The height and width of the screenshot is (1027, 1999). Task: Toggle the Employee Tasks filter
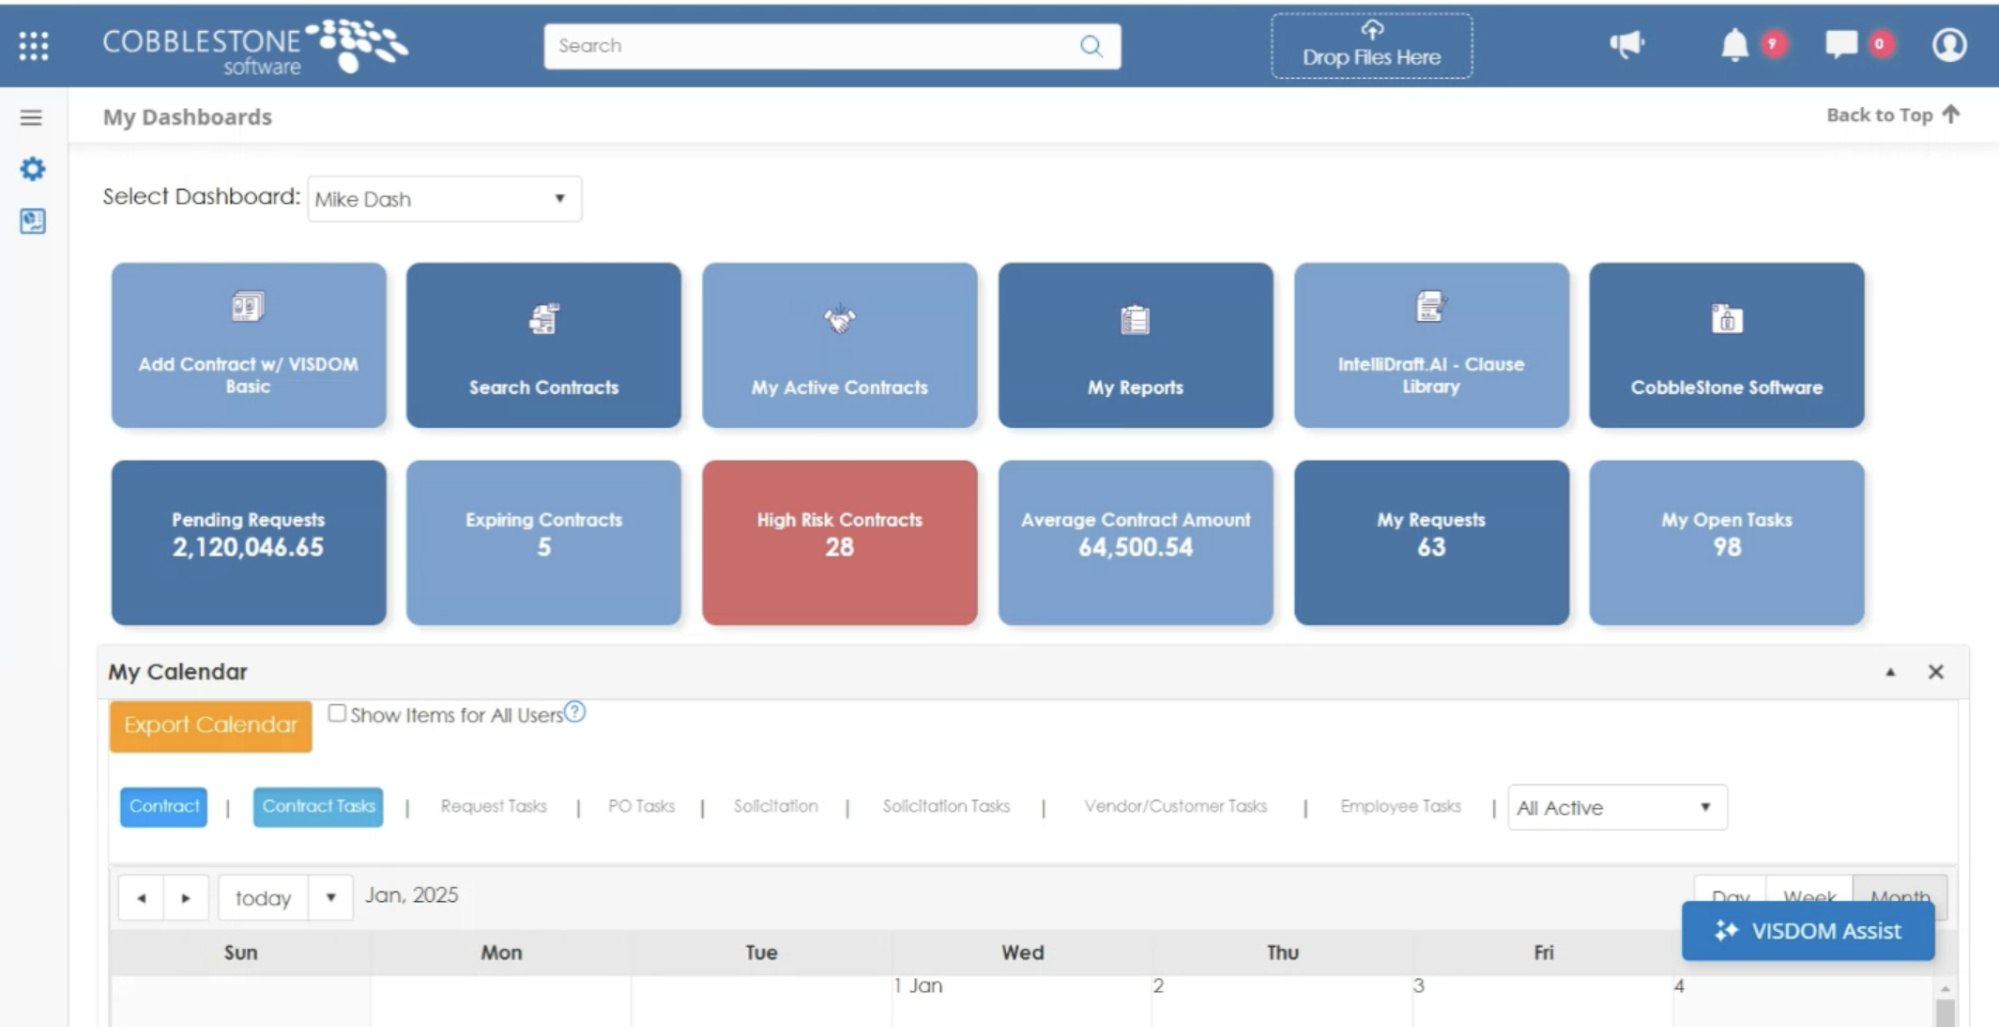coord(1400,806)
